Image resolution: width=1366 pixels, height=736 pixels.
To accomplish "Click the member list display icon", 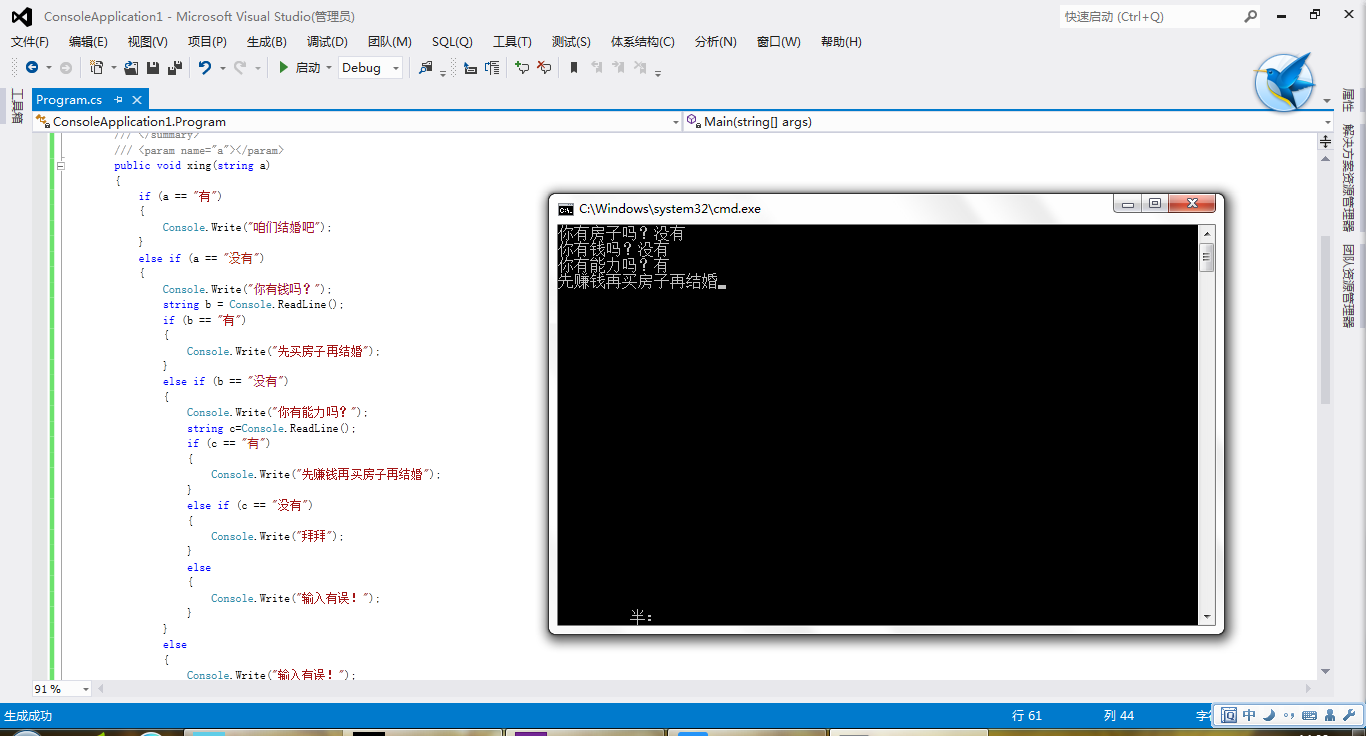I will (x=492, y=67).
